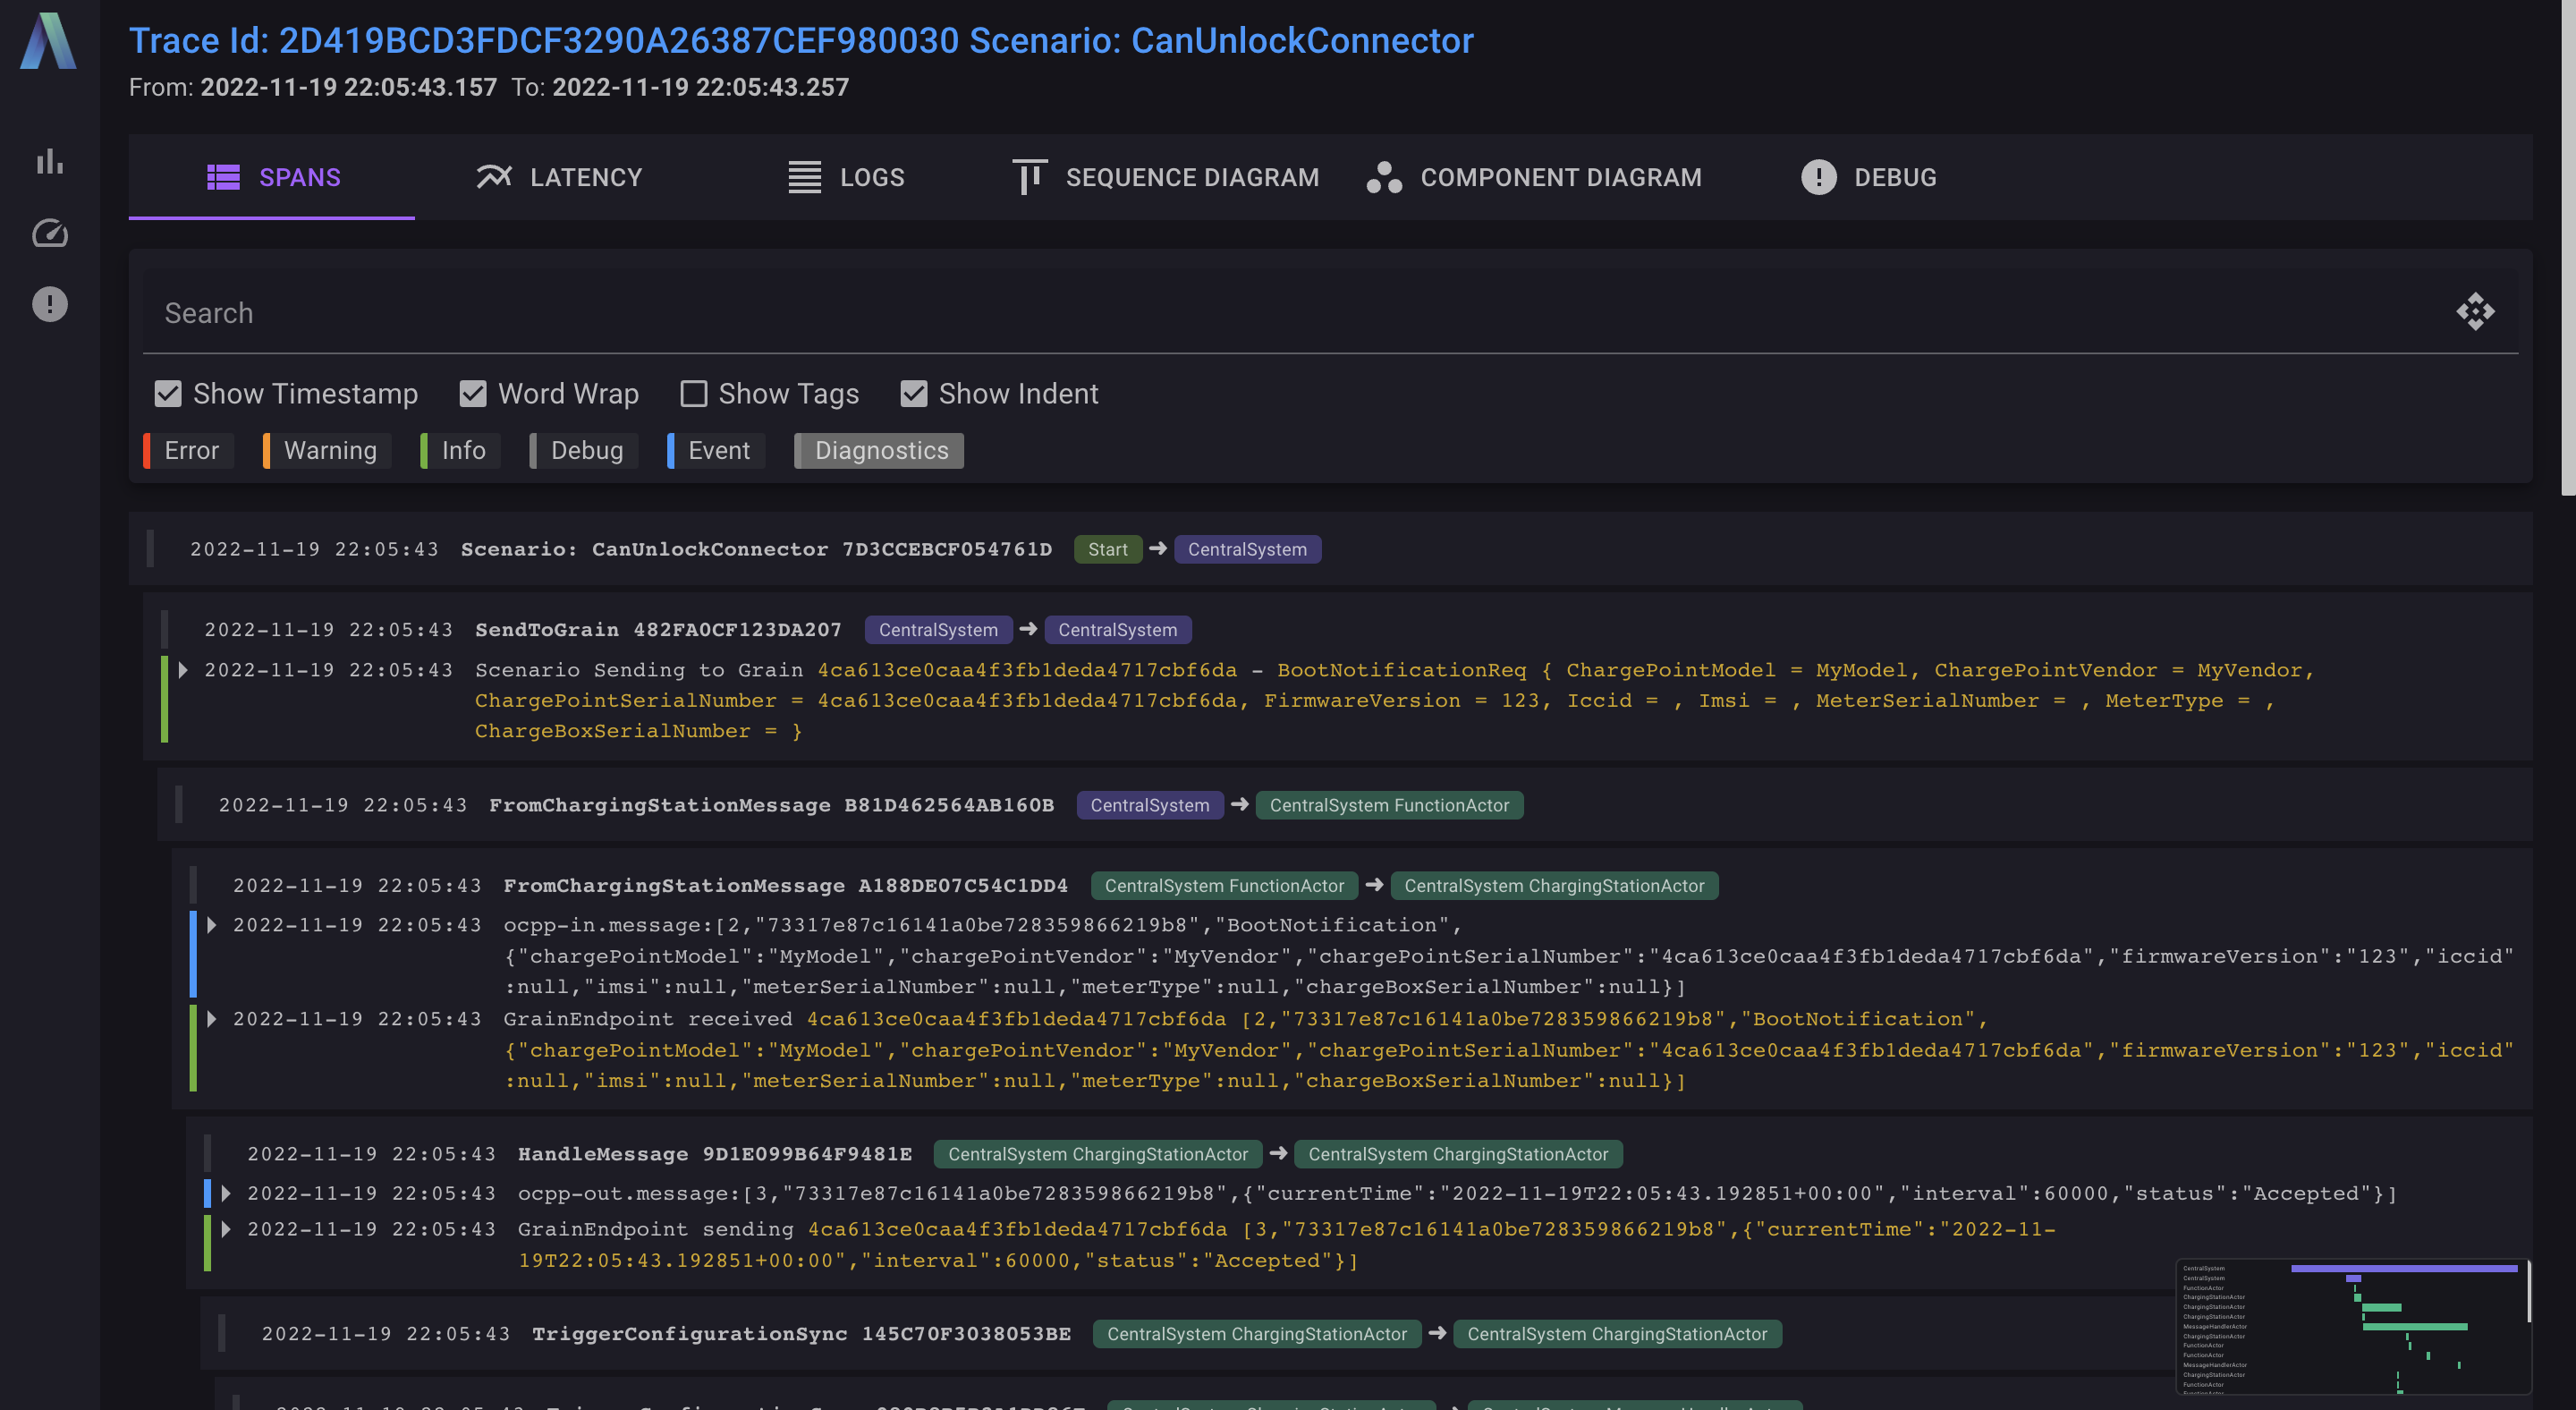Enable the Show Tags checkbox
Viewport: 2576px width, 1410px height.
[694, 393]
